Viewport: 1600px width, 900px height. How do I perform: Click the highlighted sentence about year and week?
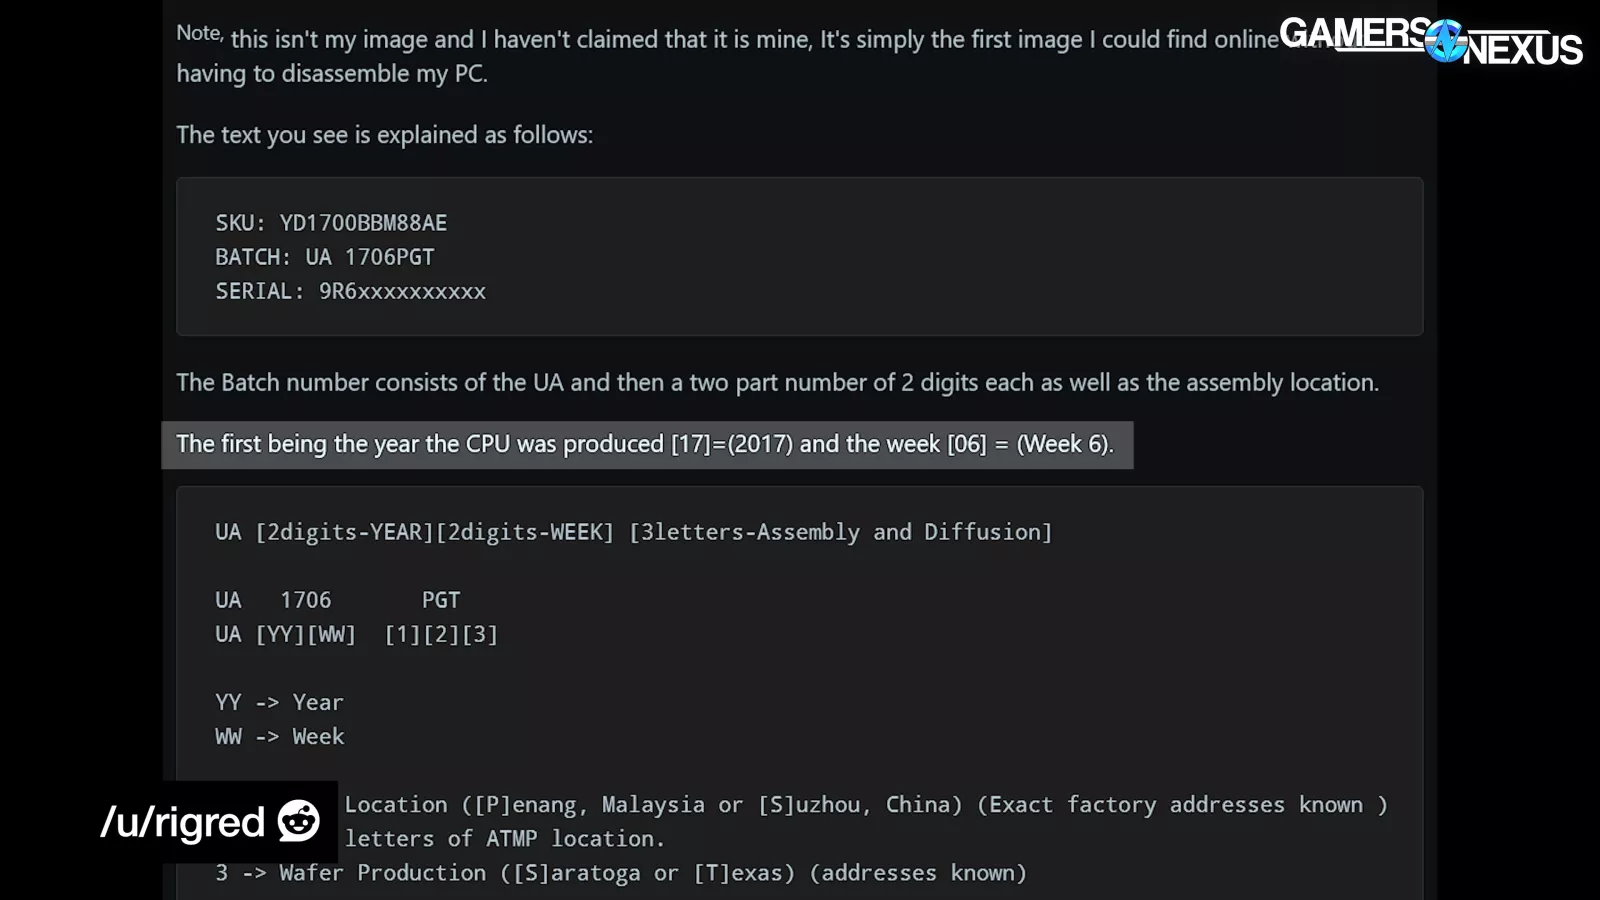pos(645,444)
